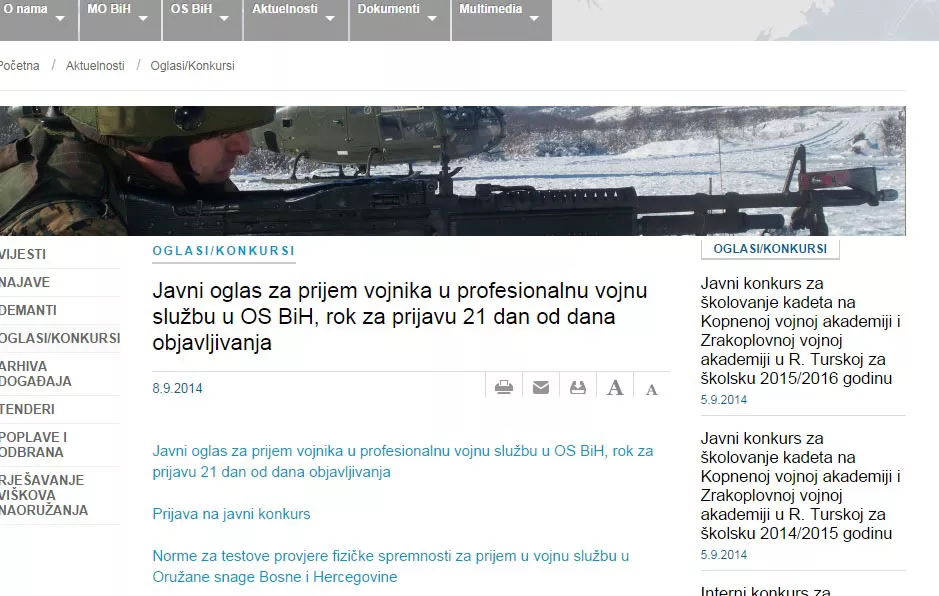Select NAJAVE in the left sidebar
This screenshot has height=596, width=939.
(26, 282)
